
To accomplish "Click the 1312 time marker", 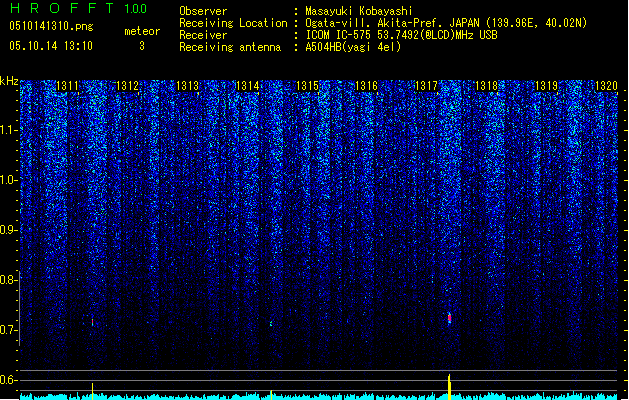I will (127, 85).
